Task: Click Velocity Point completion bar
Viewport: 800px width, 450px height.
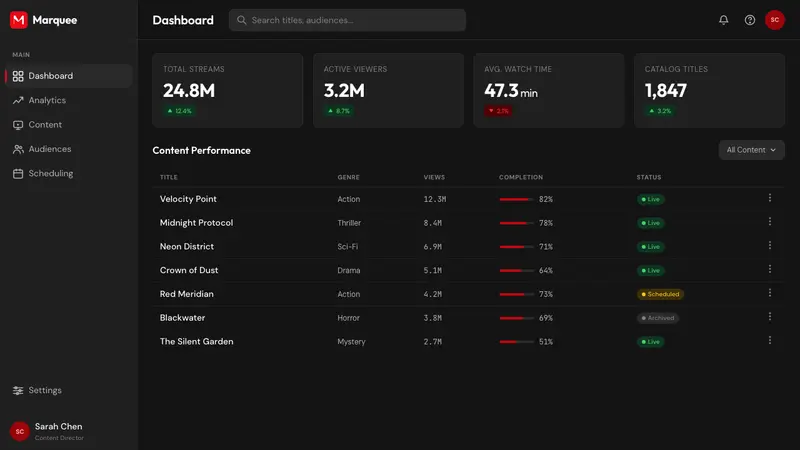Action: tap(517, 199)
